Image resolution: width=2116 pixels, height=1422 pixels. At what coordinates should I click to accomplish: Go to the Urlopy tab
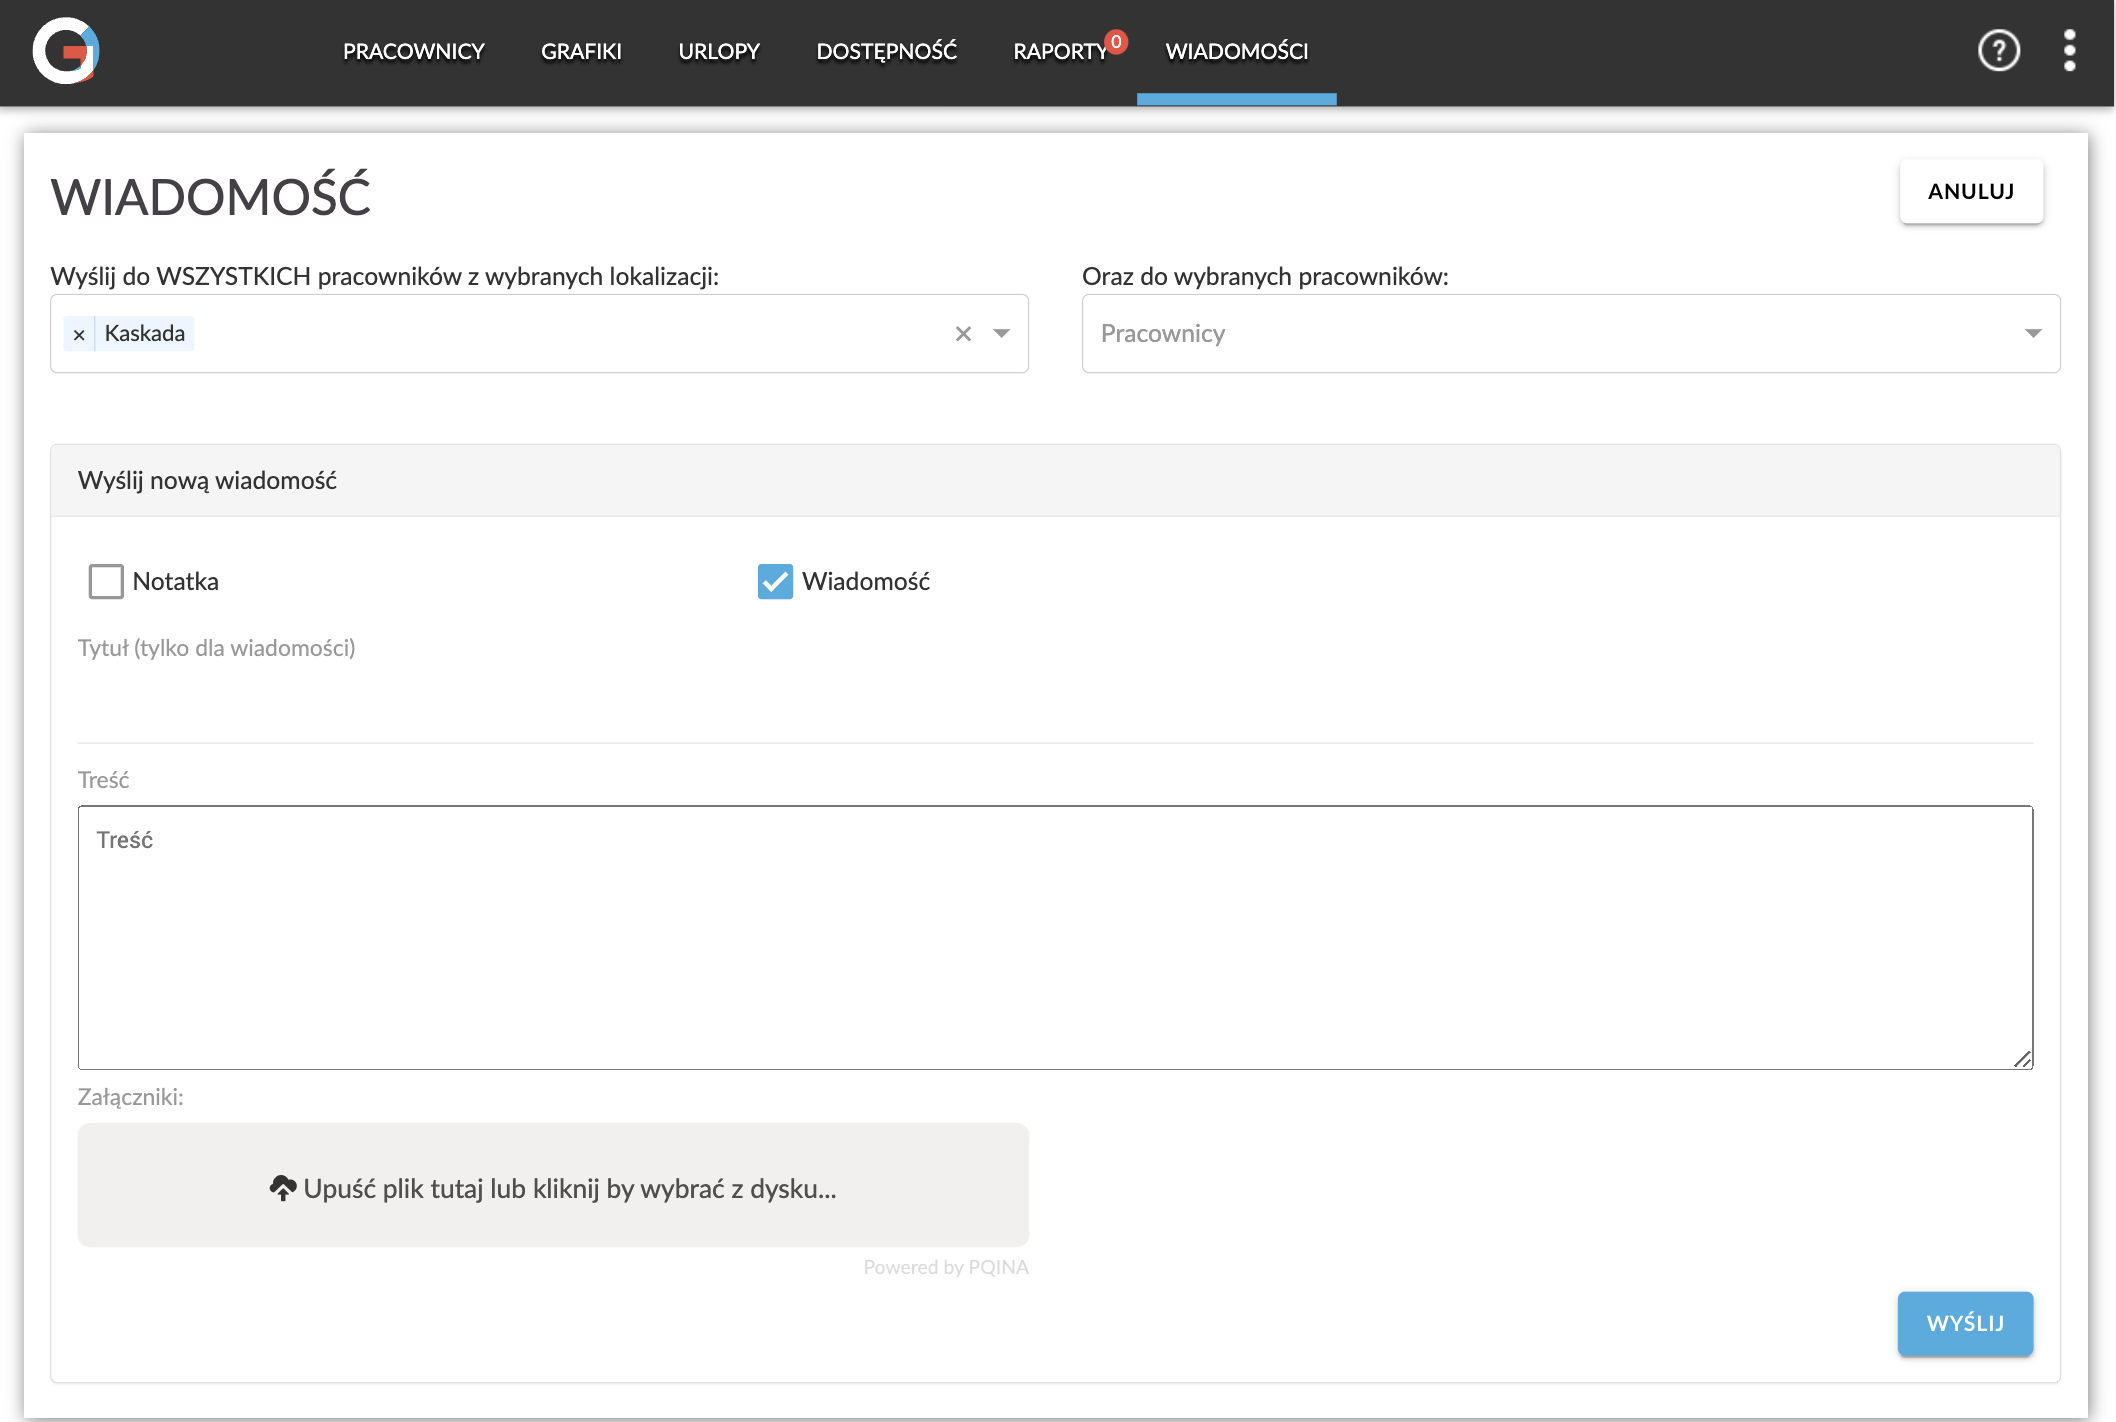718,51
